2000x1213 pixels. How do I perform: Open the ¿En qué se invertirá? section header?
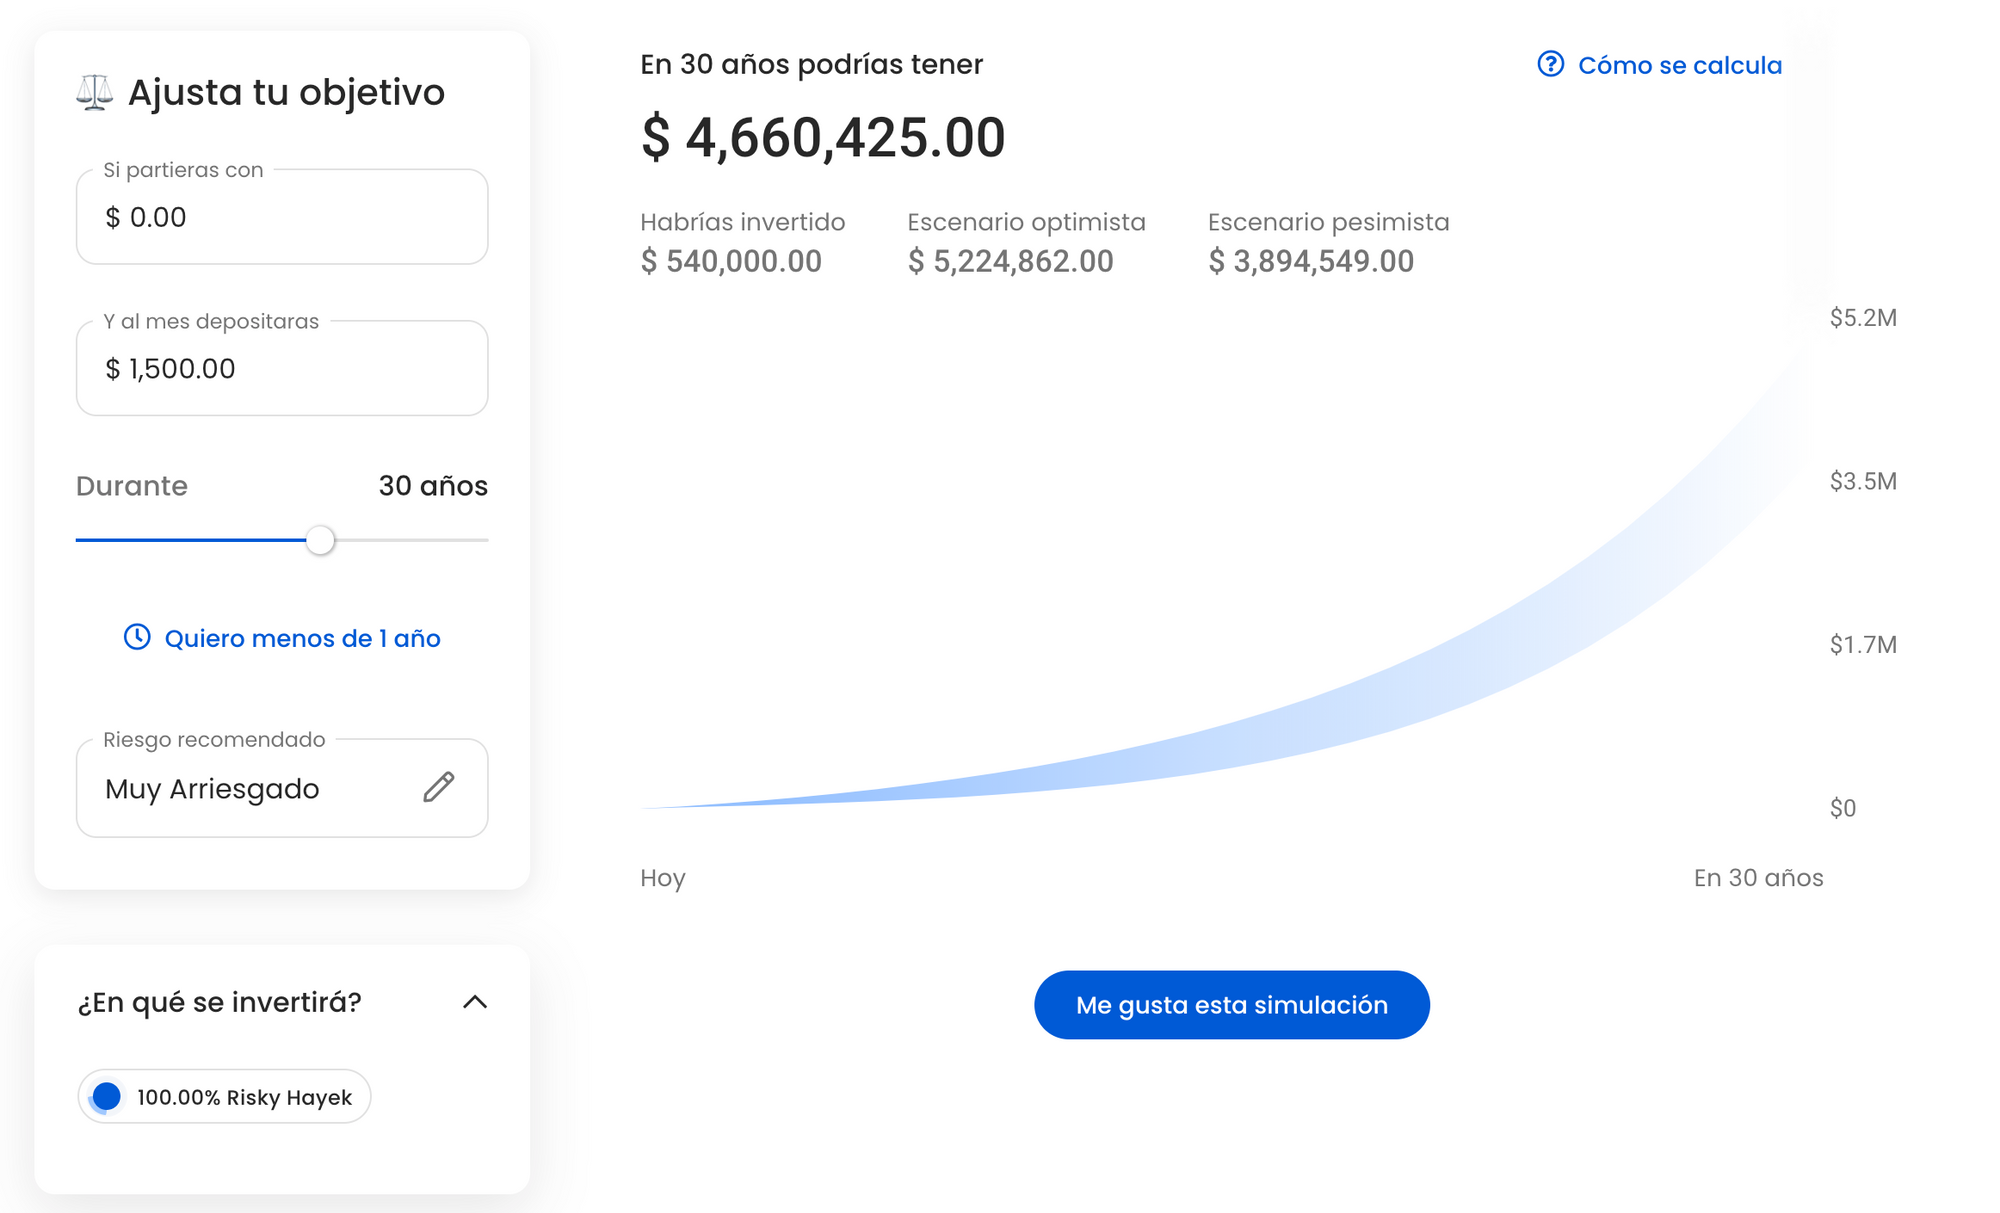220,1002
